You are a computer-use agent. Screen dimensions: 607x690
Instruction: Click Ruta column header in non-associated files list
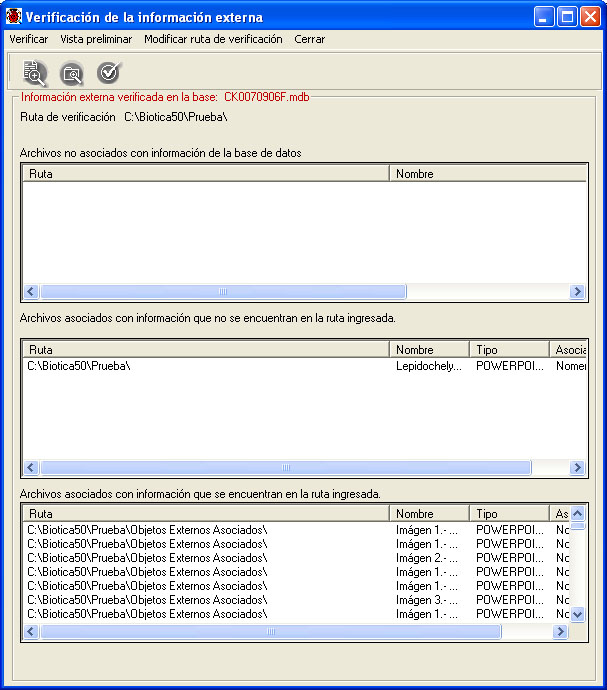pos(206,174)
